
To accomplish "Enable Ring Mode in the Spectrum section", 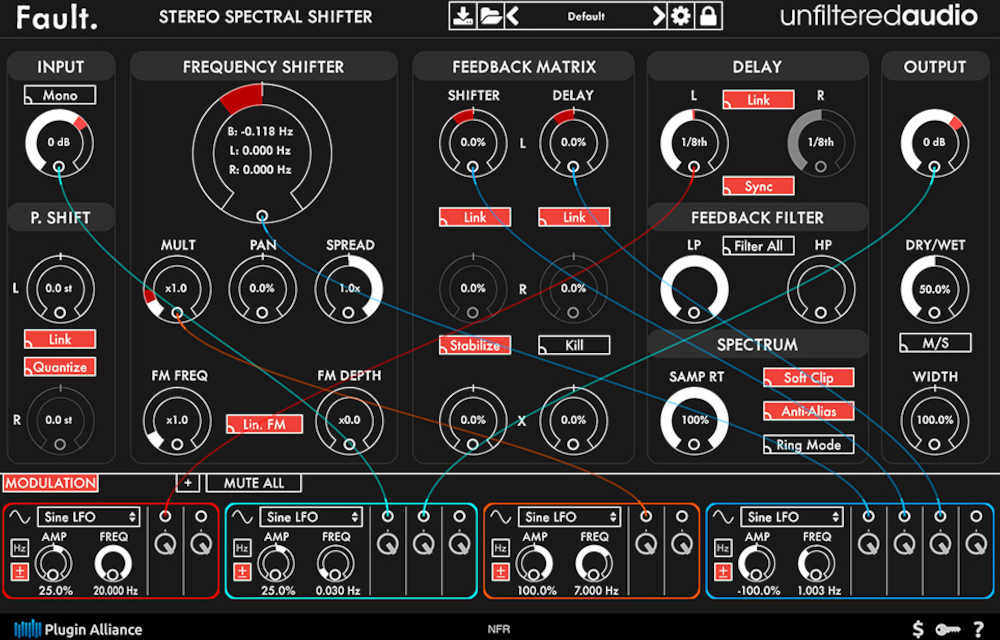I will tap(808, 445).
